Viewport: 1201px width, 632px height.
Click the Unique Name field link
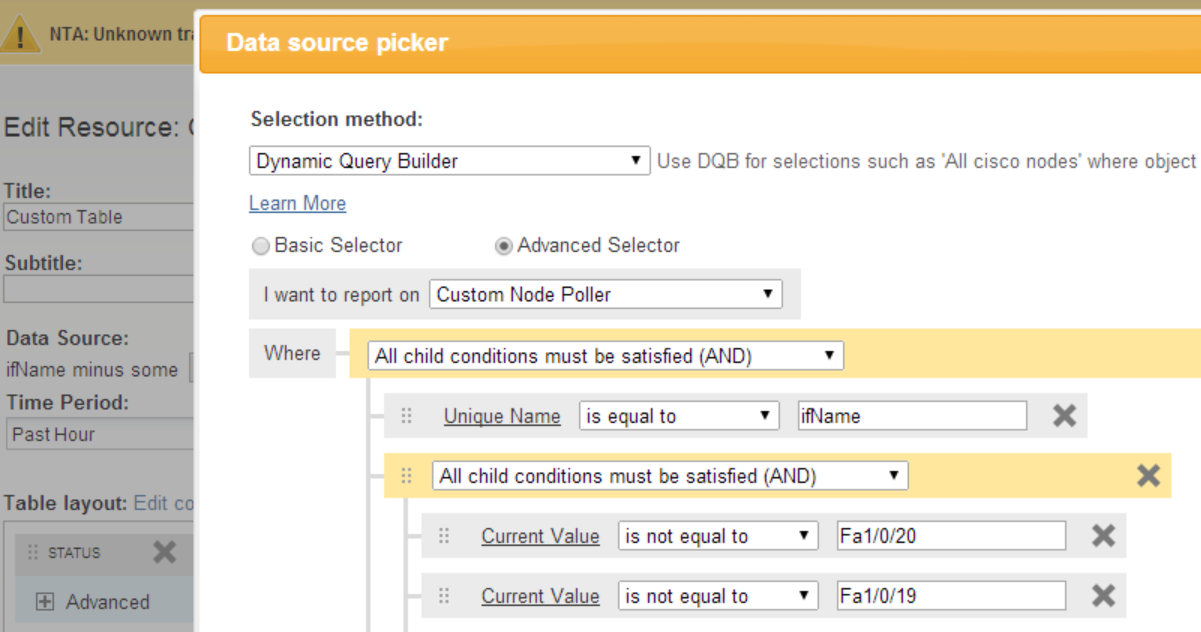coord(502,416)
